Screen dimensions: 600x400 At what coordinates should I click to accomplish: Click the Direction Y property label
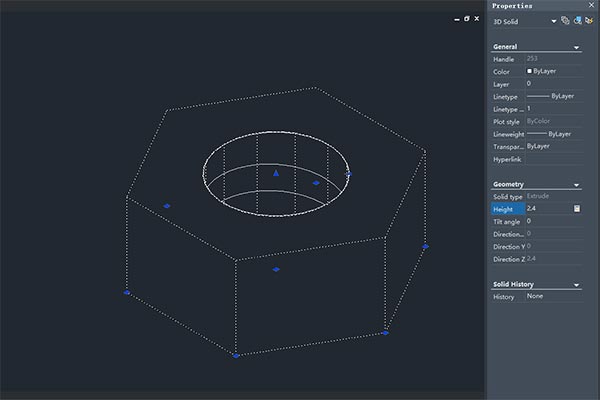click(x=509, y=247)
